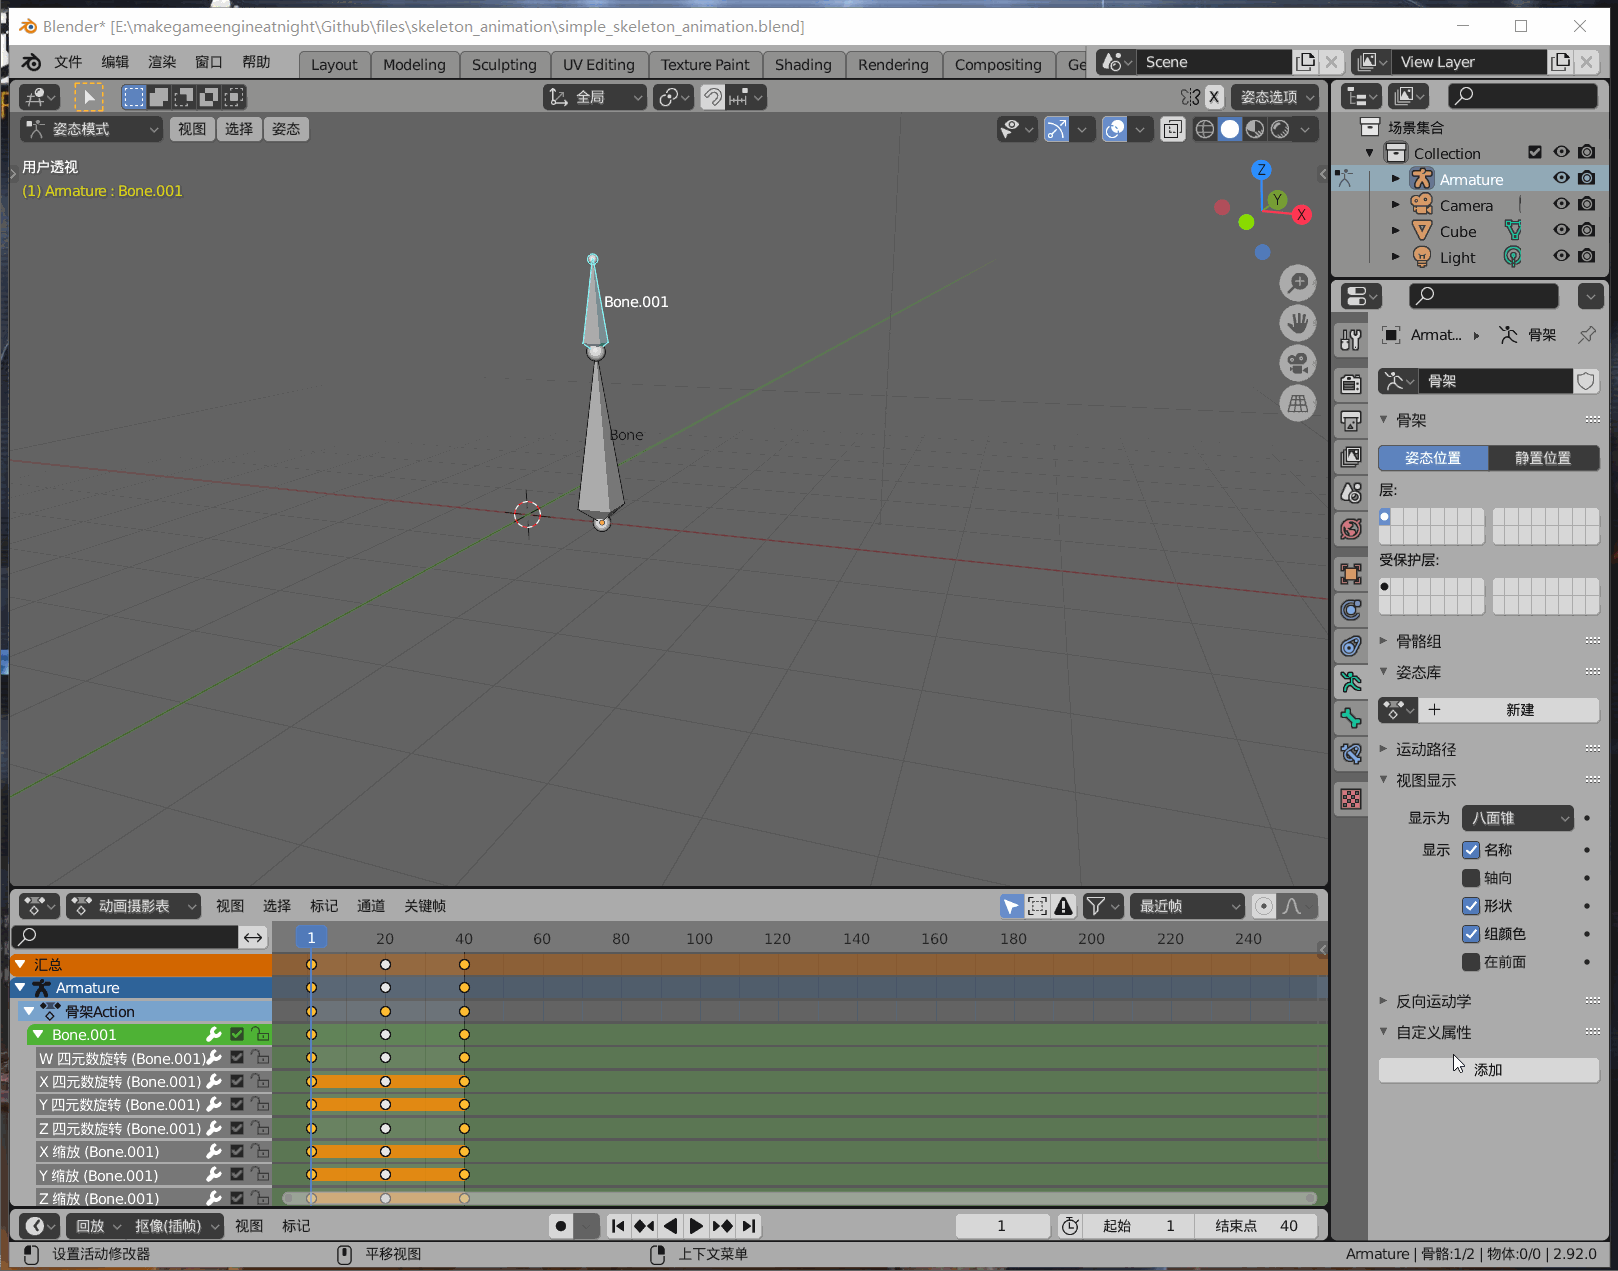Image resolution: width=1618 pixels, height=1271 pixels.
Task: Open the 文件 menu
Action: (68, 62)
